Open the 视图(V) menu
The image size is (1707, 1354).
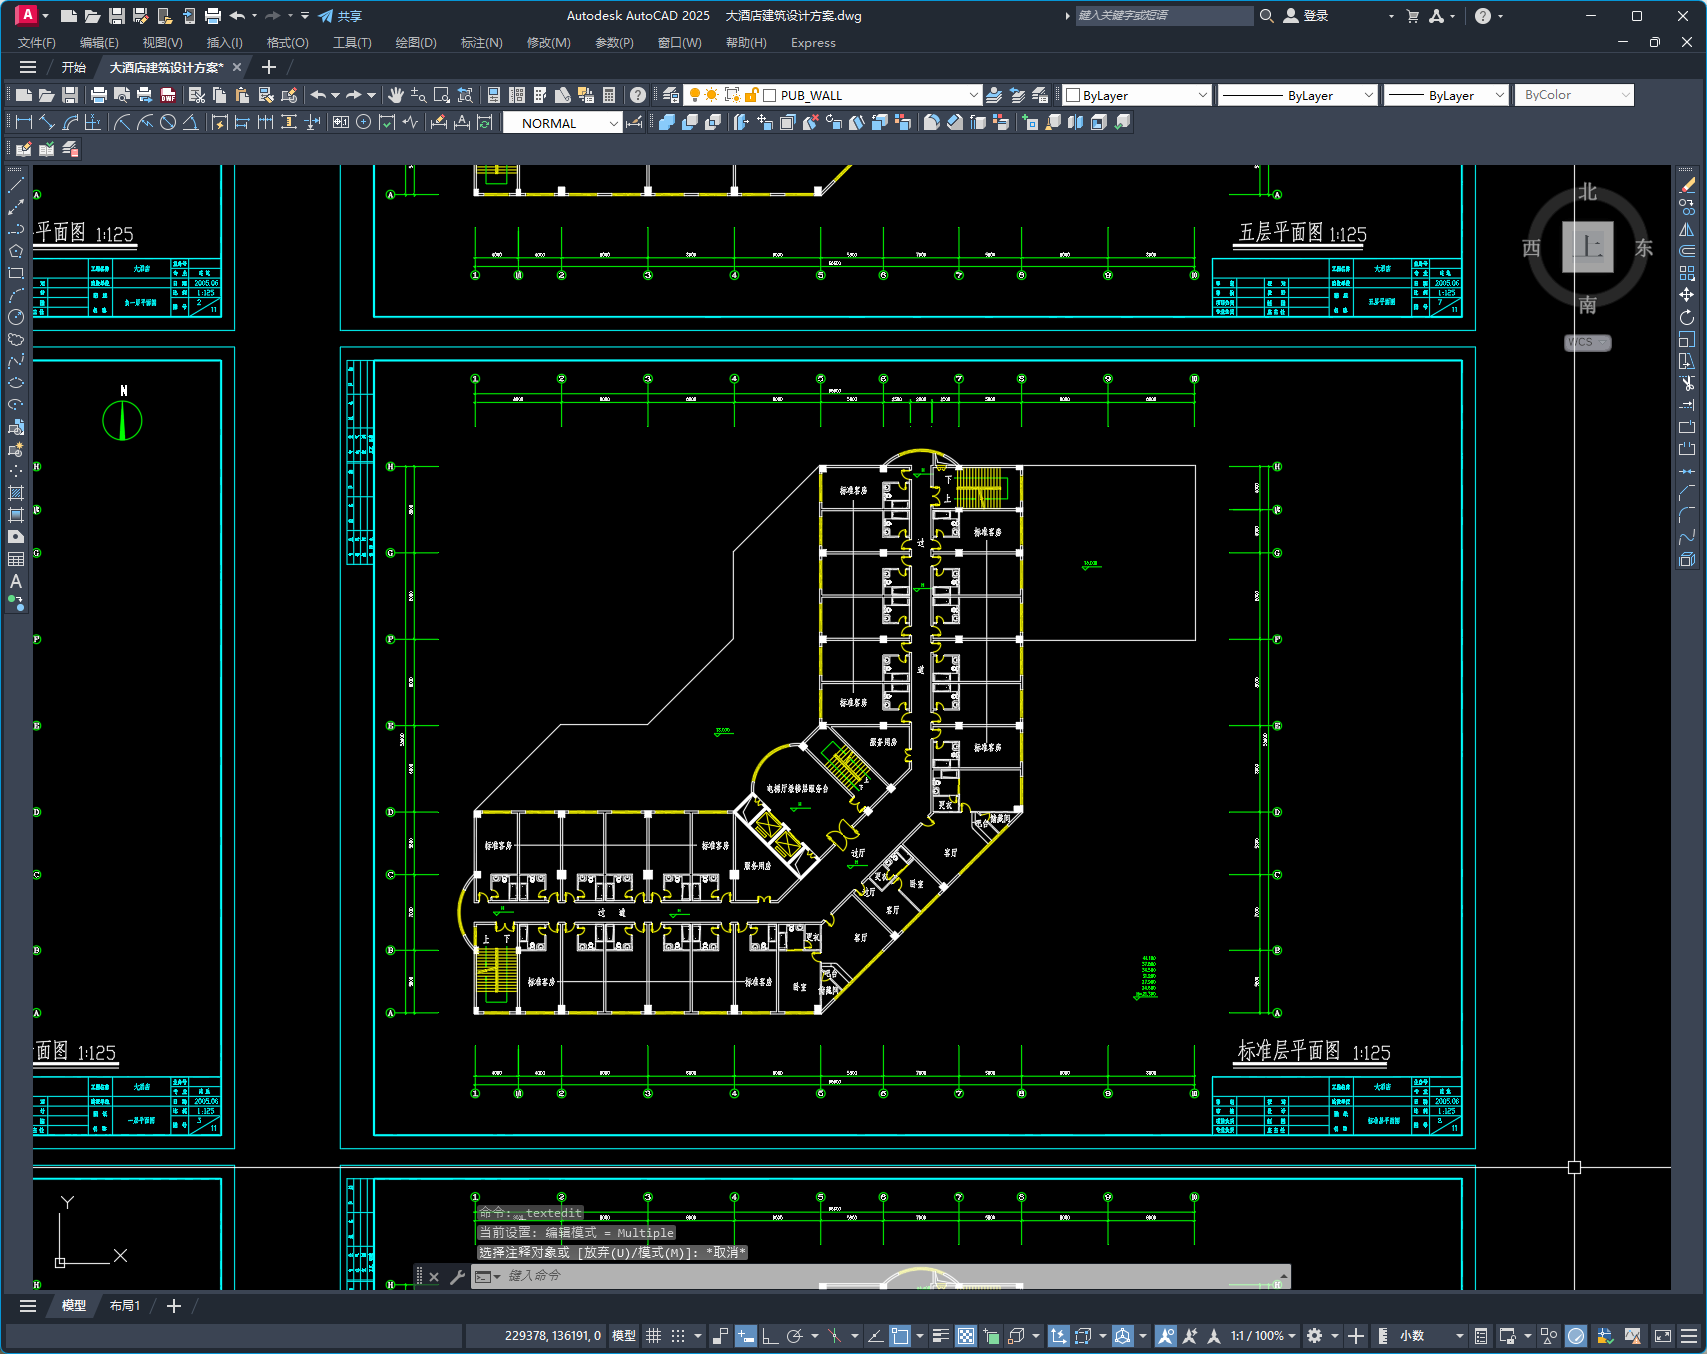162,43
